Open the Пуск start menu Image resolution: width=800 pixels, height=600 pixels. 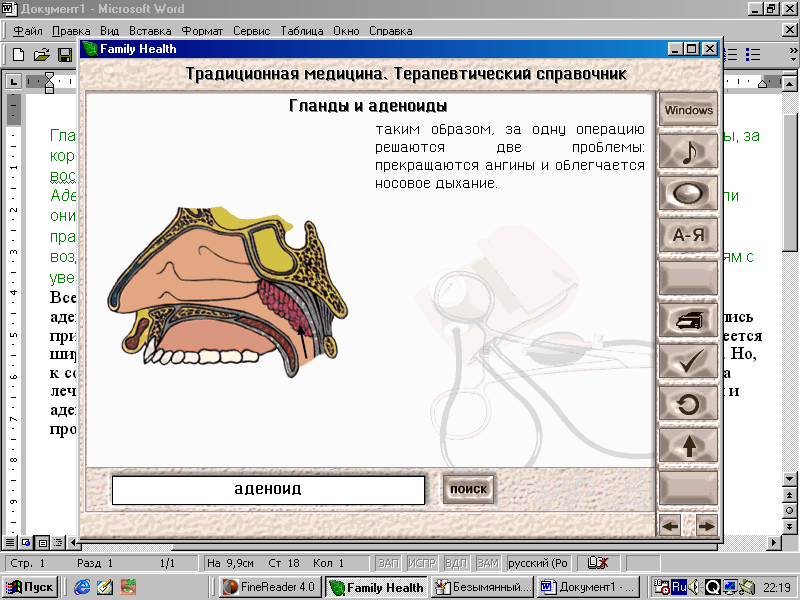[x=29, y=587]
